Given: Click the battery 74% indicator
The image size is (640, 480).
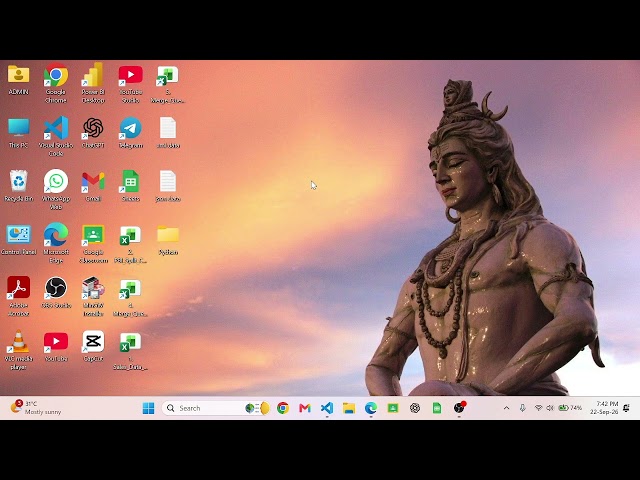Looking at the screenshot, I should pyautogui.click(x=570, y=408).
